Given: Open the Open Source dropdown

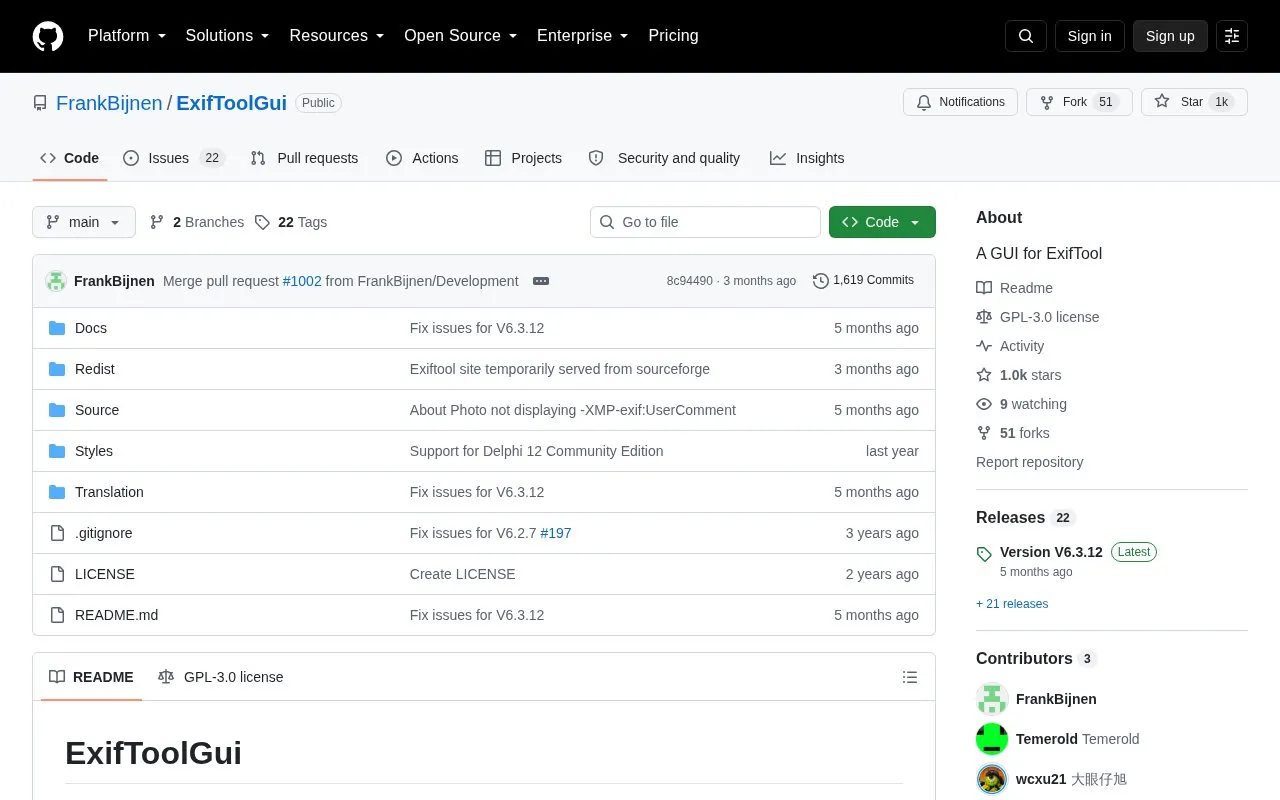Looking at the screenshot, I should pos(461,35).
